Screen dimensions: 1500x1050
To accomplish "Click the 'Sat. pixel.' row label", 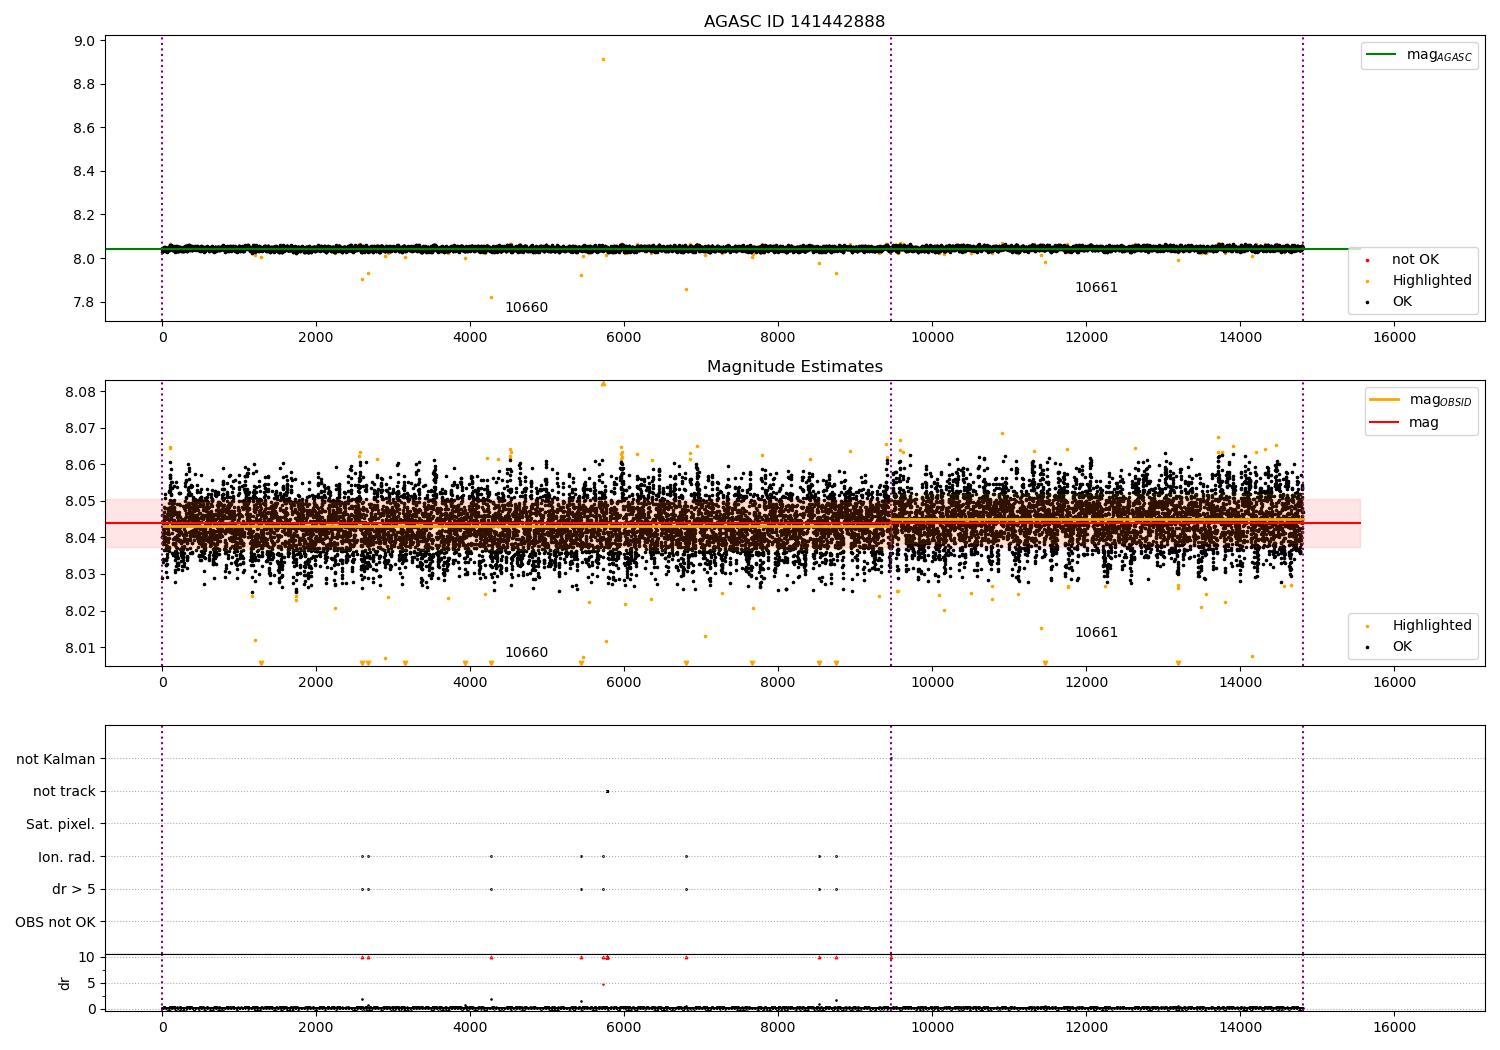I will pos(60,824).
